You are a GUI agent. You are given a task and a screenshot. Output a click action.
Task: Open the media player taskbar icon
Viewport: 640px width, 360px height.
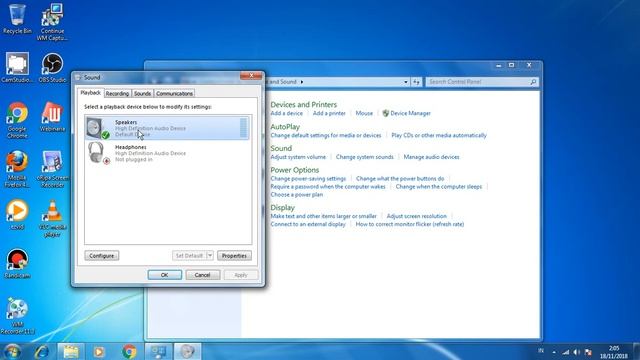[99, 351]
